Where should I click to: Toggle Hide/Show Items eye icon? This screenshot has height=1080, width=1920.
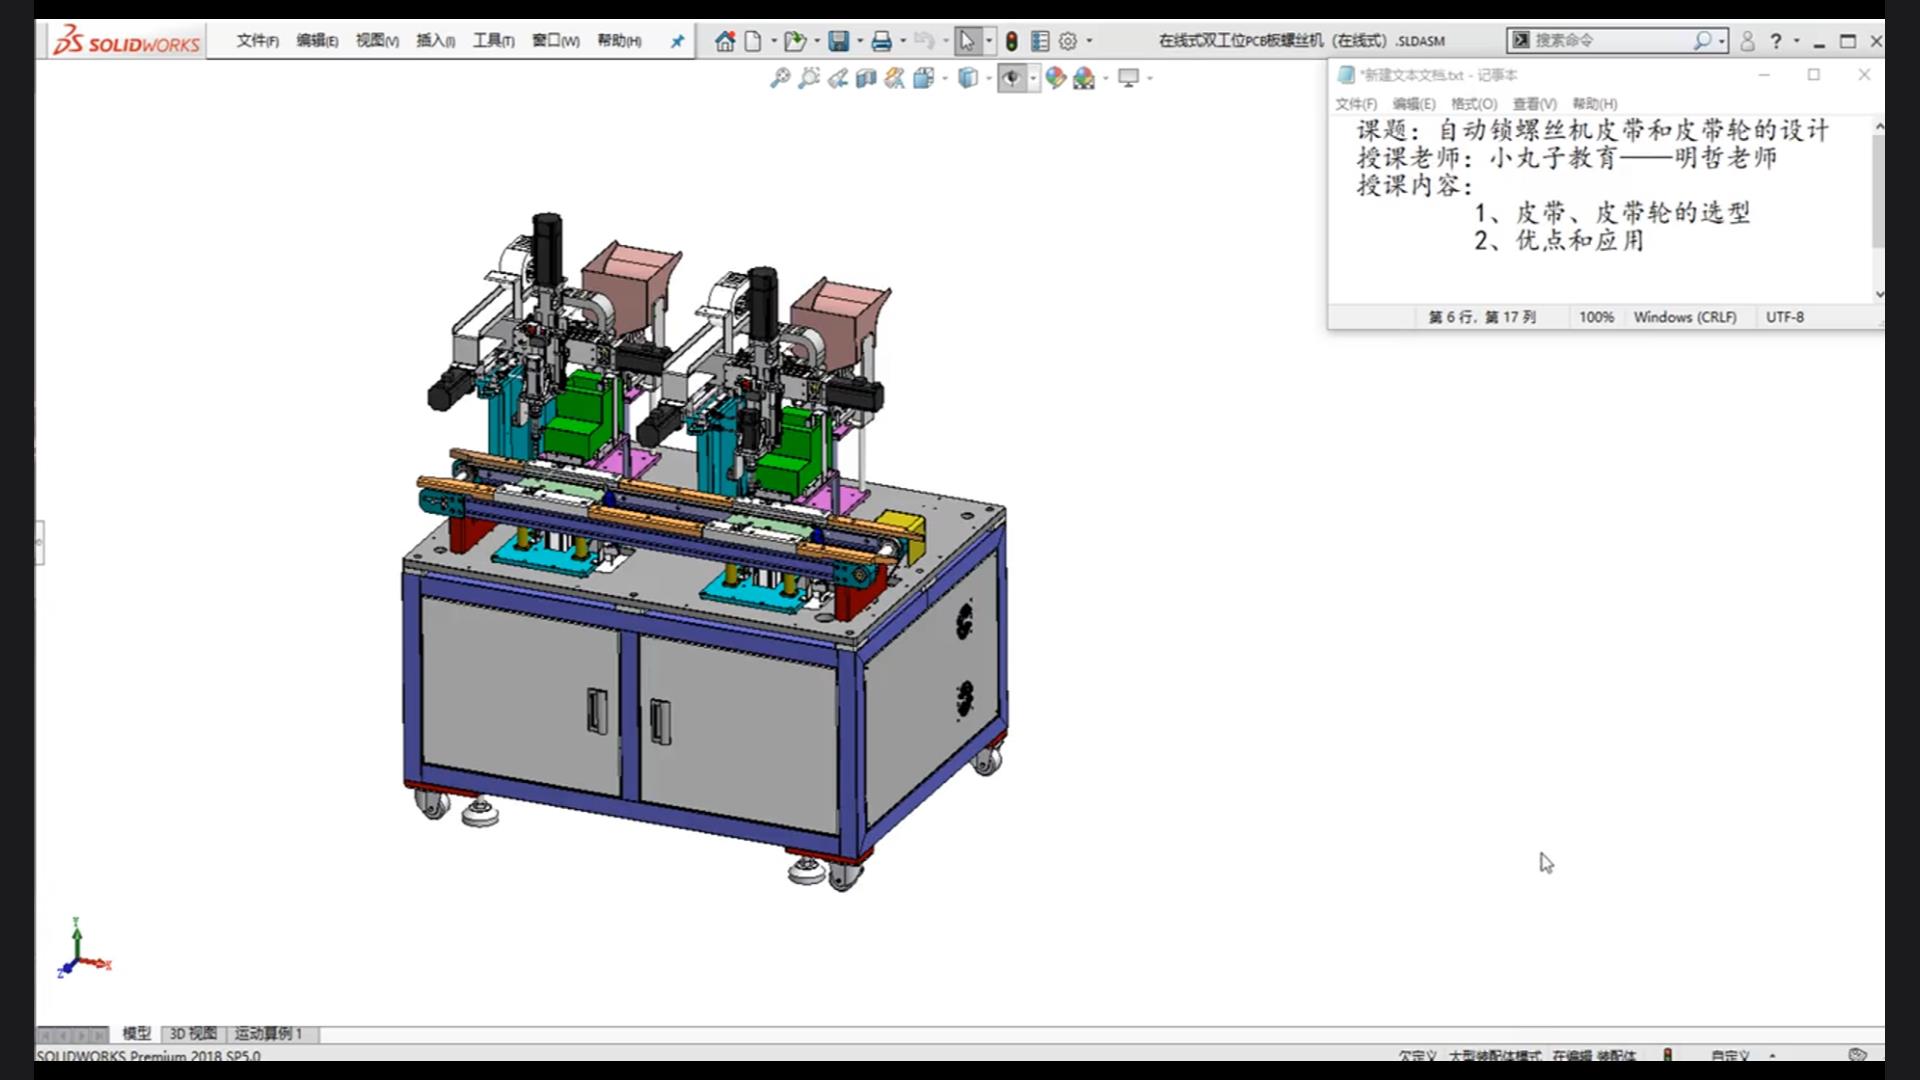(x=1012, y=78)
